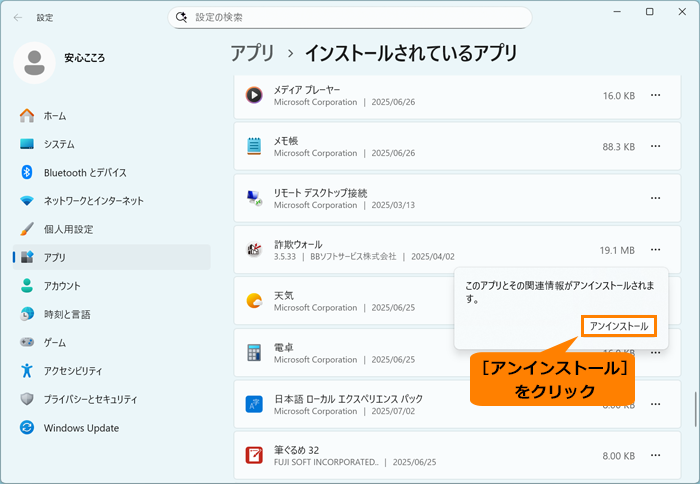Click the アカウント person icon

point(27,286)
